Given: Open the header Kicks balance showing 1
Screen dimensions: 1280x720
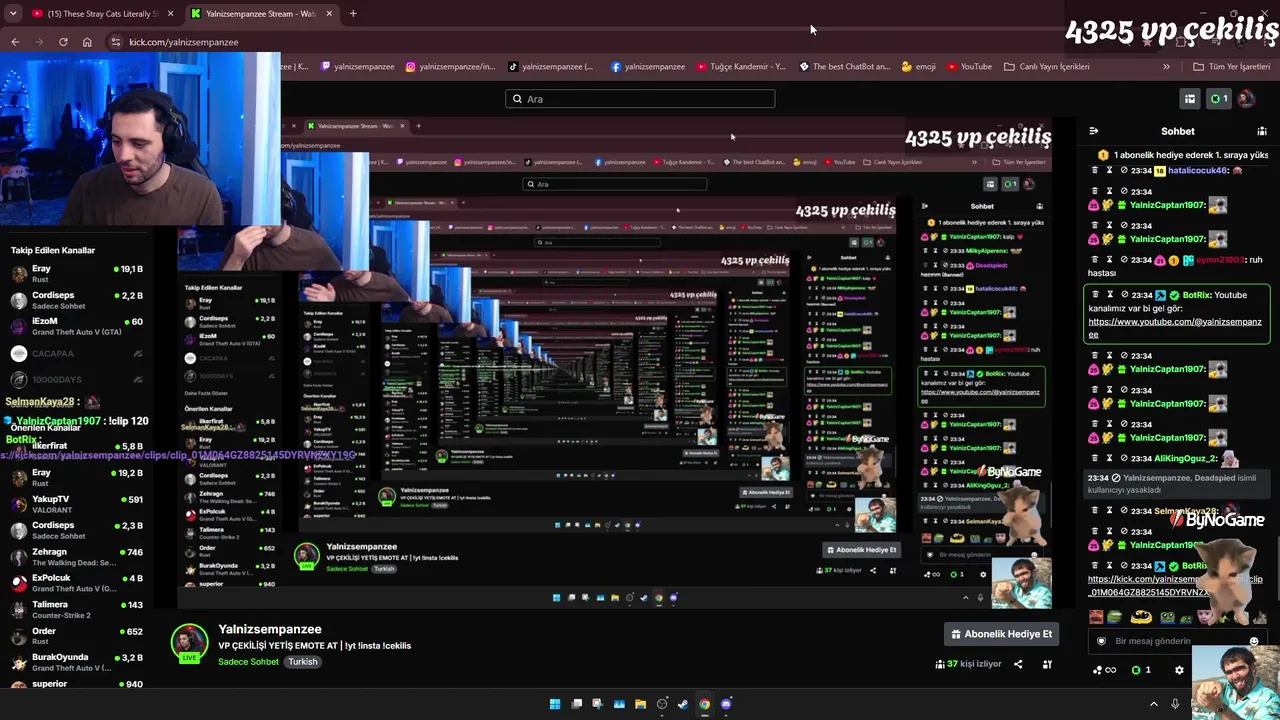Looking at the screenshot, I should point(1219,99).
